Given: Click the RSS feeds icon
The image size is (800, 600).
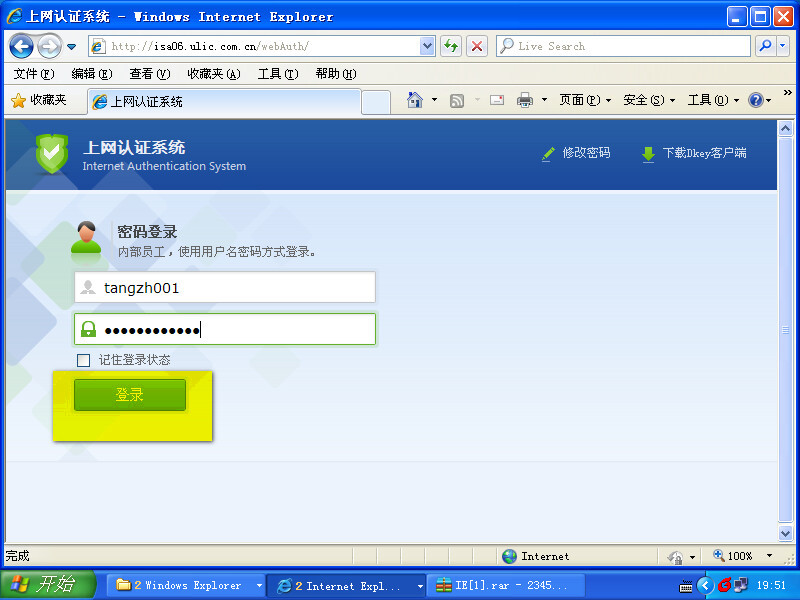Looking at the screenshot, I should (x=457, y=100).
